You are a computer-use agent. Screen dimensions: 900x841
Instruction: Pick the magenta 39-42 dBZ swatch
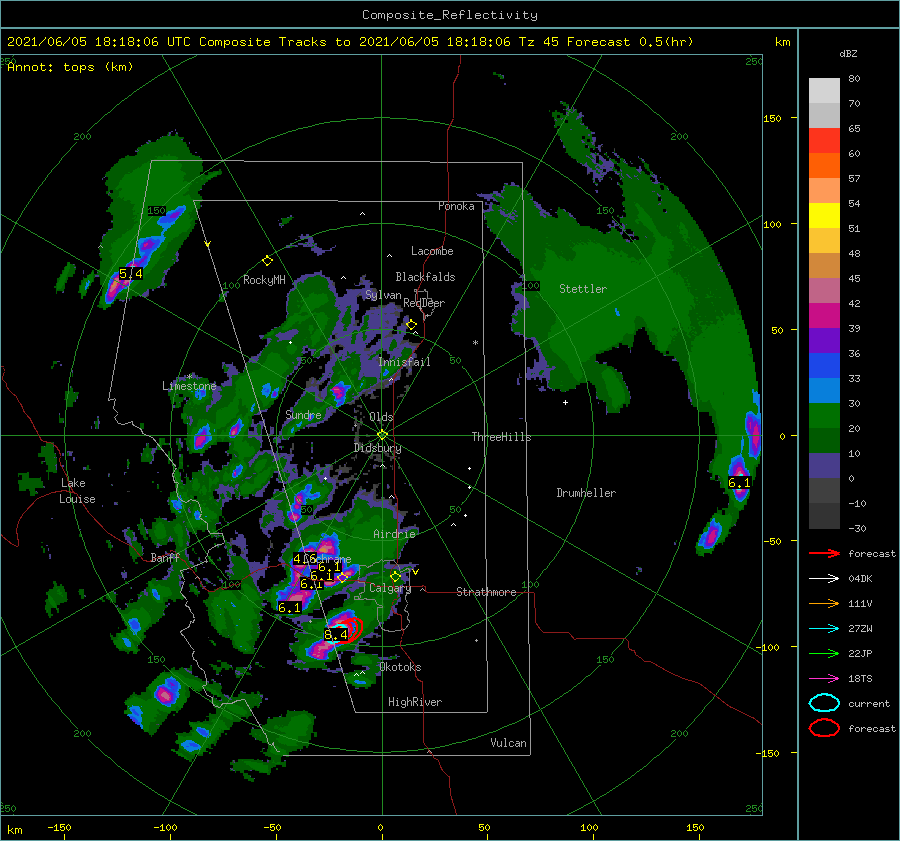(x=824, y=316)
